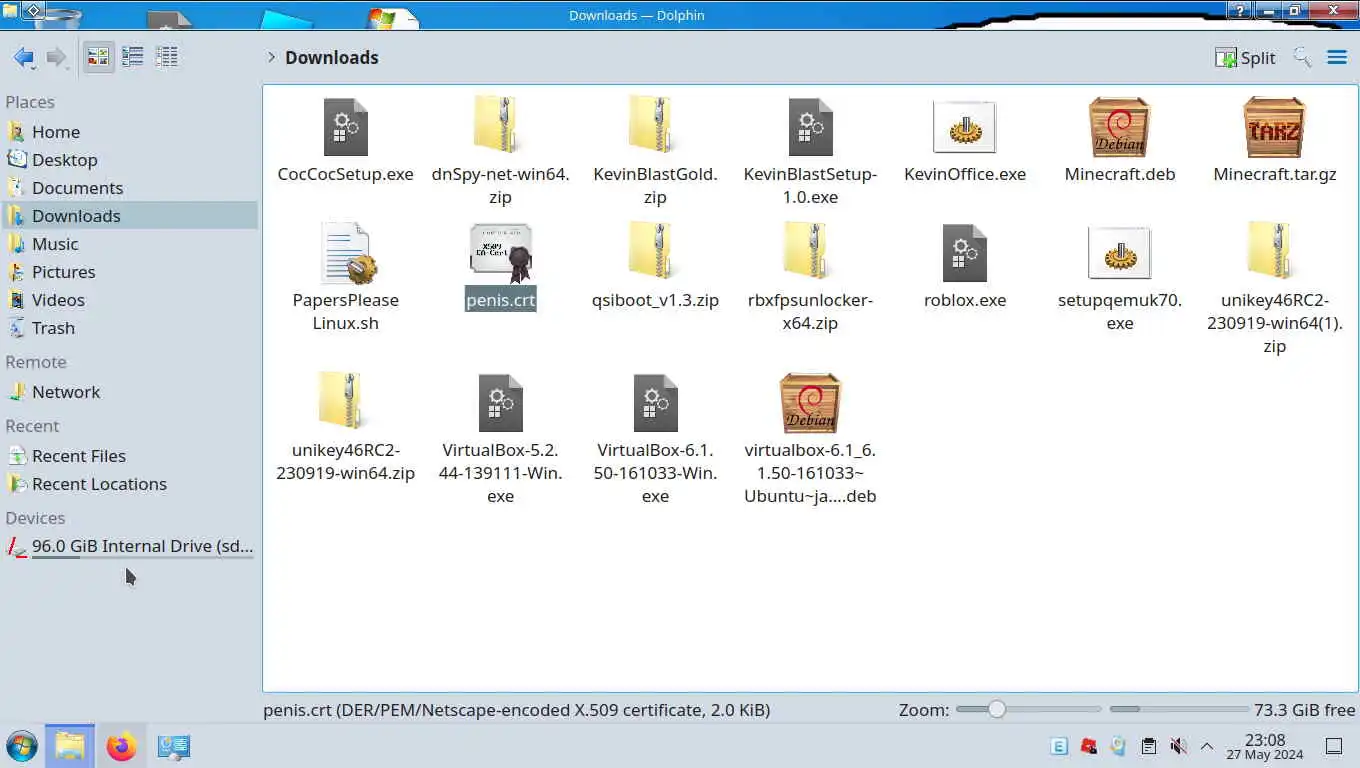Image resolution: width=1360 pixels, height=768 pixels.
Task: Click the title bar help question-mark button
Action: coord(1240,11)
